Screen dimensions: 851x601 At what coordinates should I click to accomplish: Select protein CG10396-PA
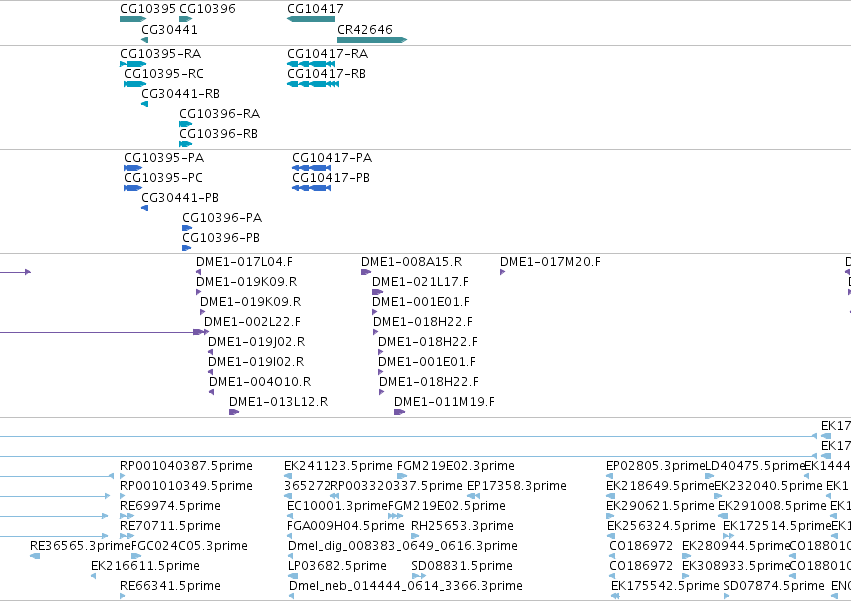pos(187,228)
